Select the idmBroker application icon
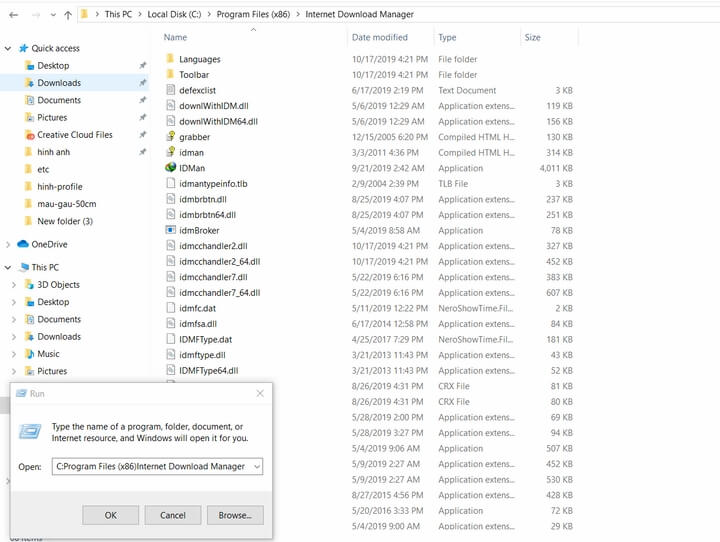 click(x=170, y=230)
